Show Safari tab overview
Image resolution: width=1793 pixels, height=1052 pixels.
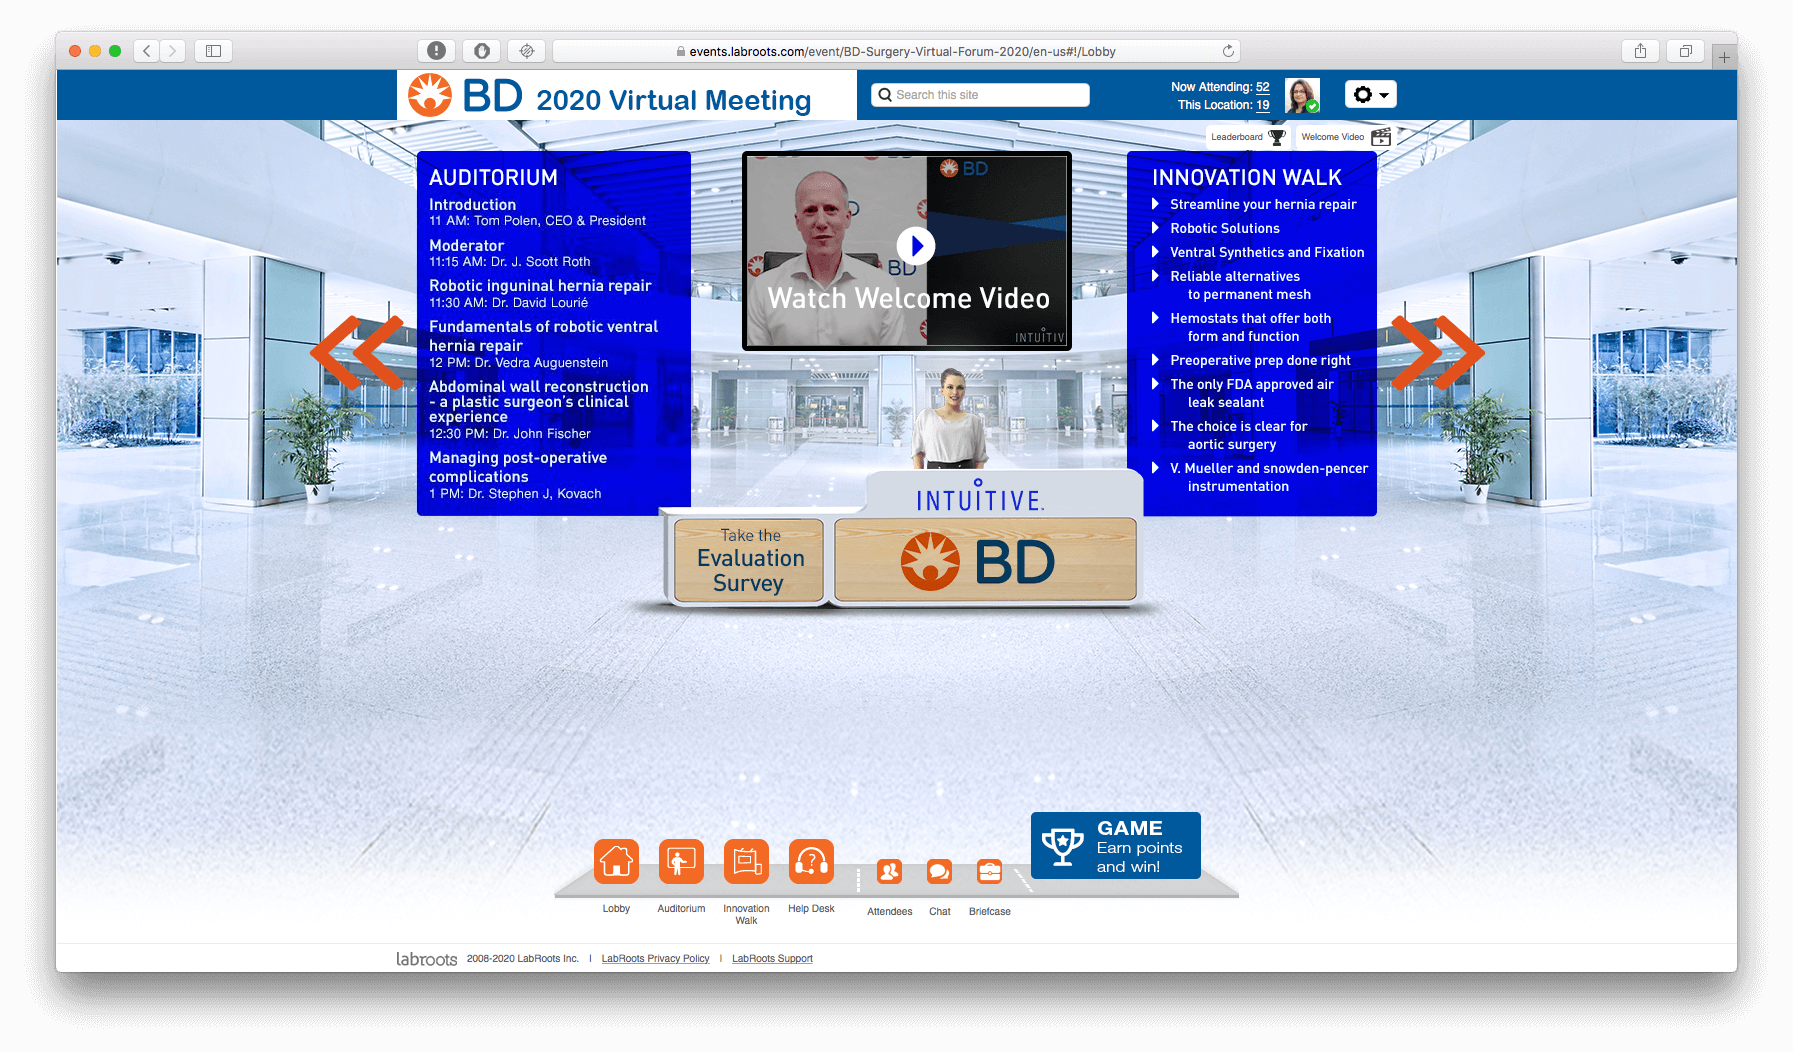tap(1685, 51)
